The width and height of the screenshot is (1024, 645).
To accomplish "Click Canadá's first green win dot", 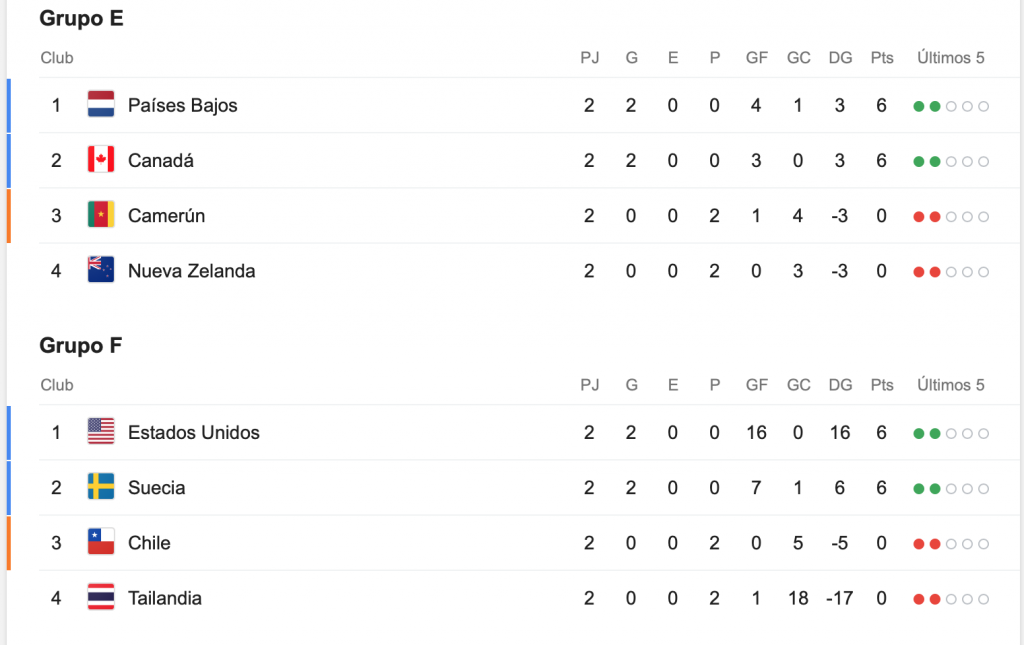I will tap(919, 161).
